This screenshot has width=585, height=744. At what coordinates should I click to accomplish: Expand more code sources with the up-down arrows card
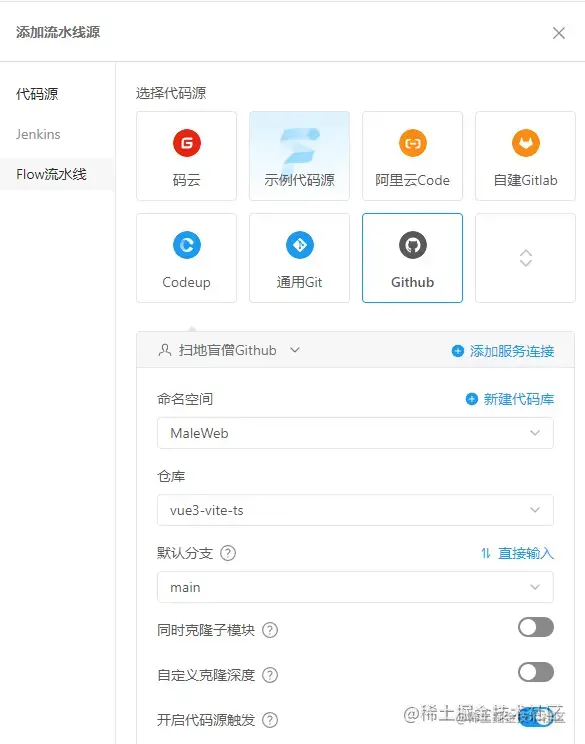[x=525, y=258]
